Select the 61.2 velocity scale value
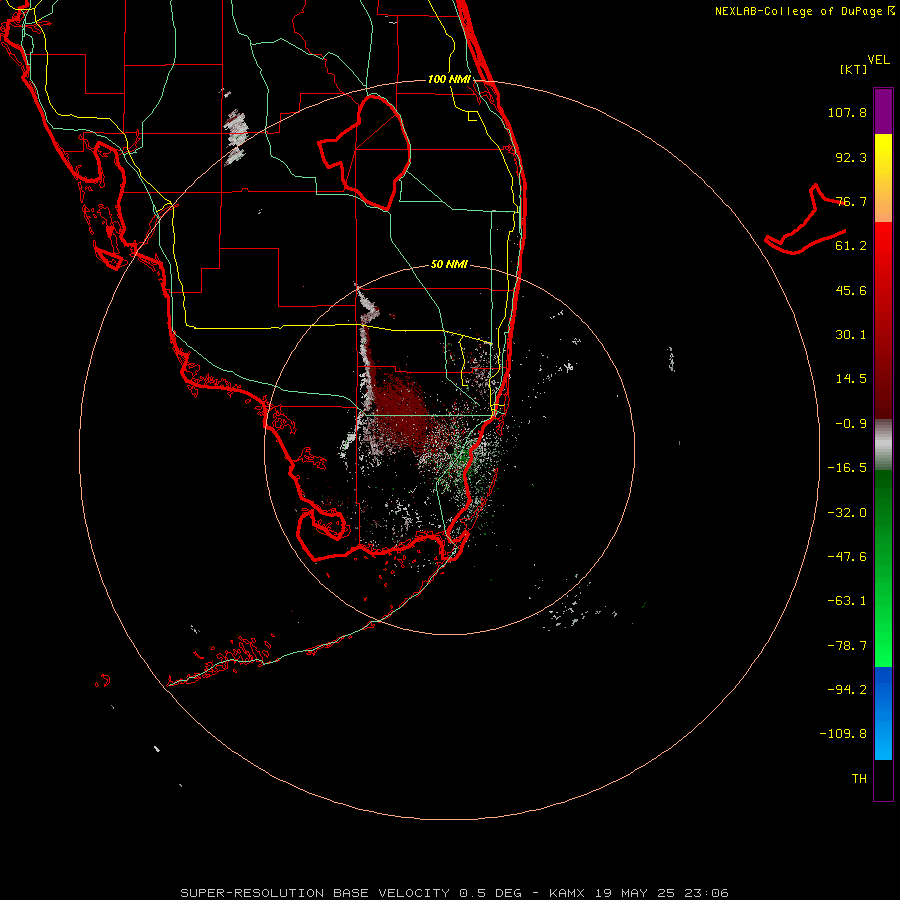 (x=851, y=246)
